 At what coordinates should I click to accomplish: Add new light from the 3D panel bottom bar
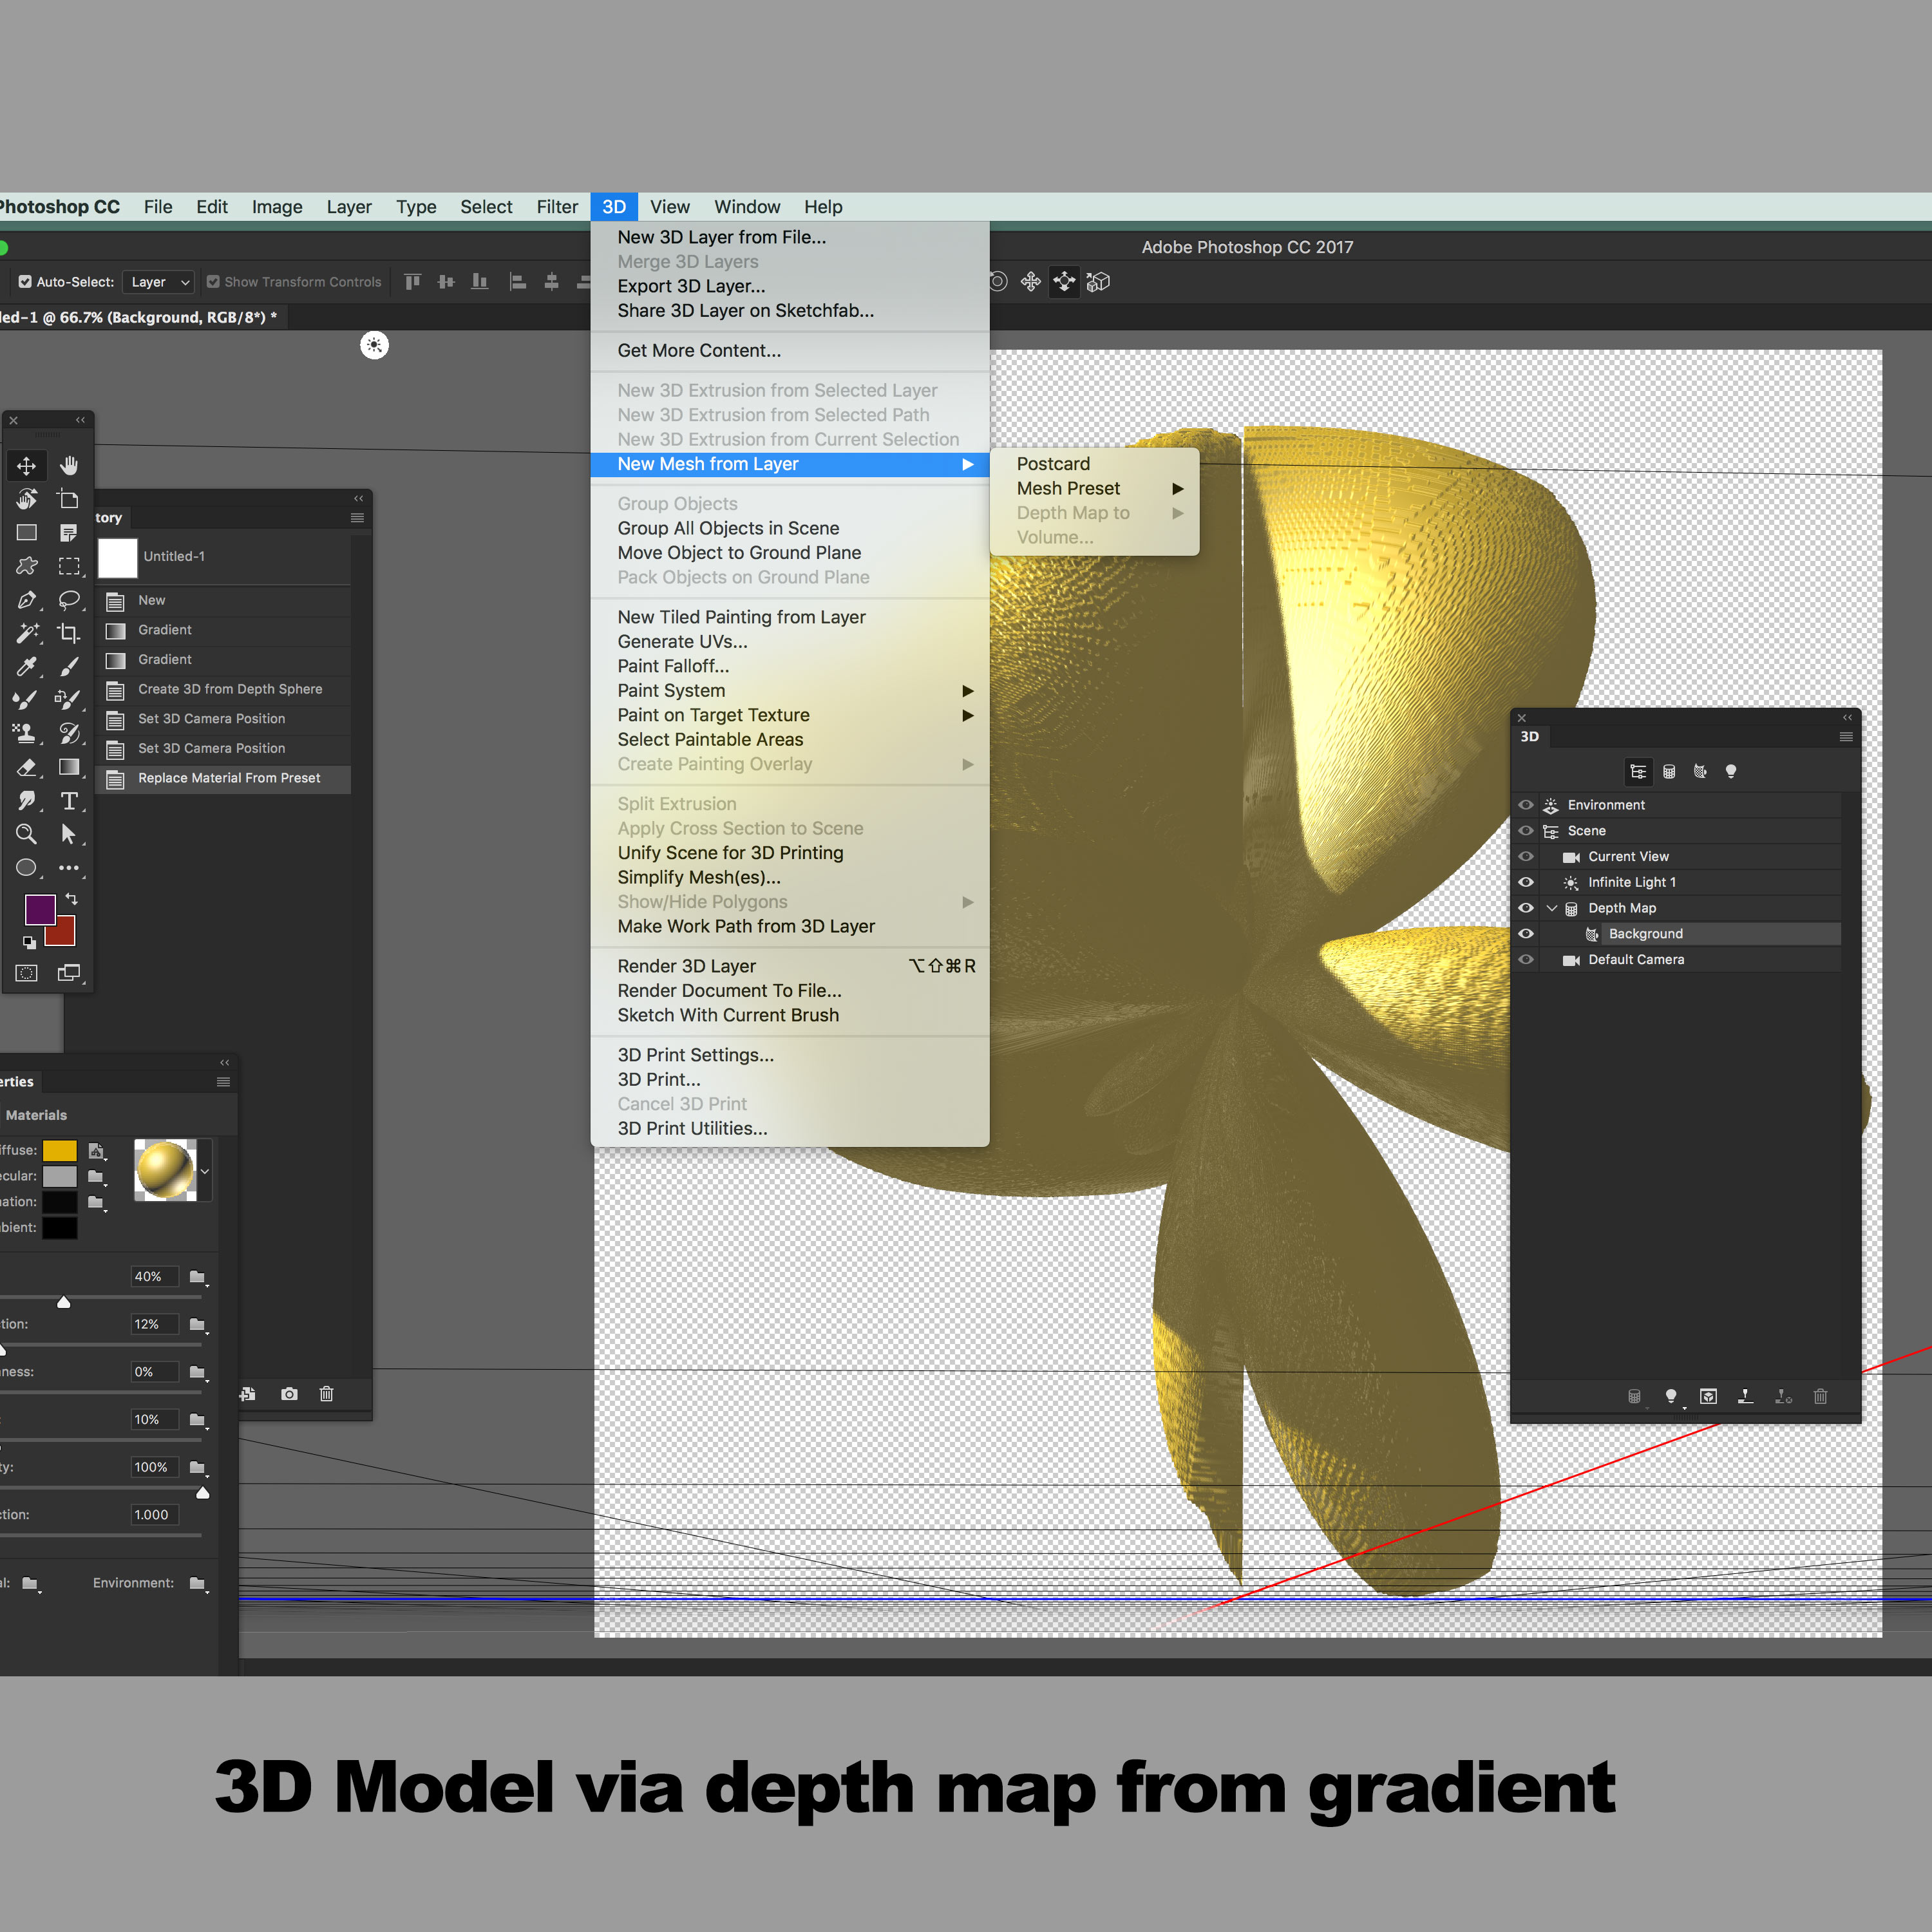click(x=1671, y=1396)
